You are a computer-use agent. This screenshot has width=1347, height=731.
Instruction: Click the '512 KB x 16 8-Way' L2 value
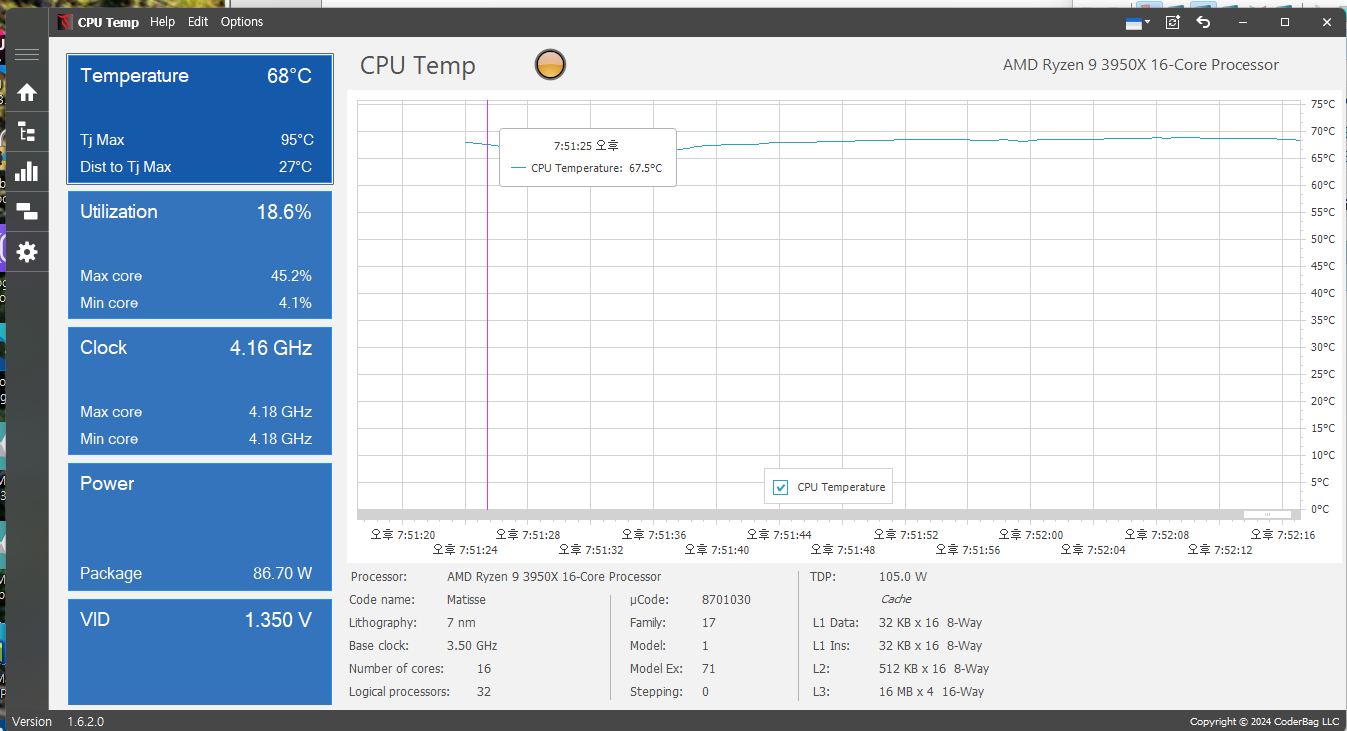coord(934,669)
